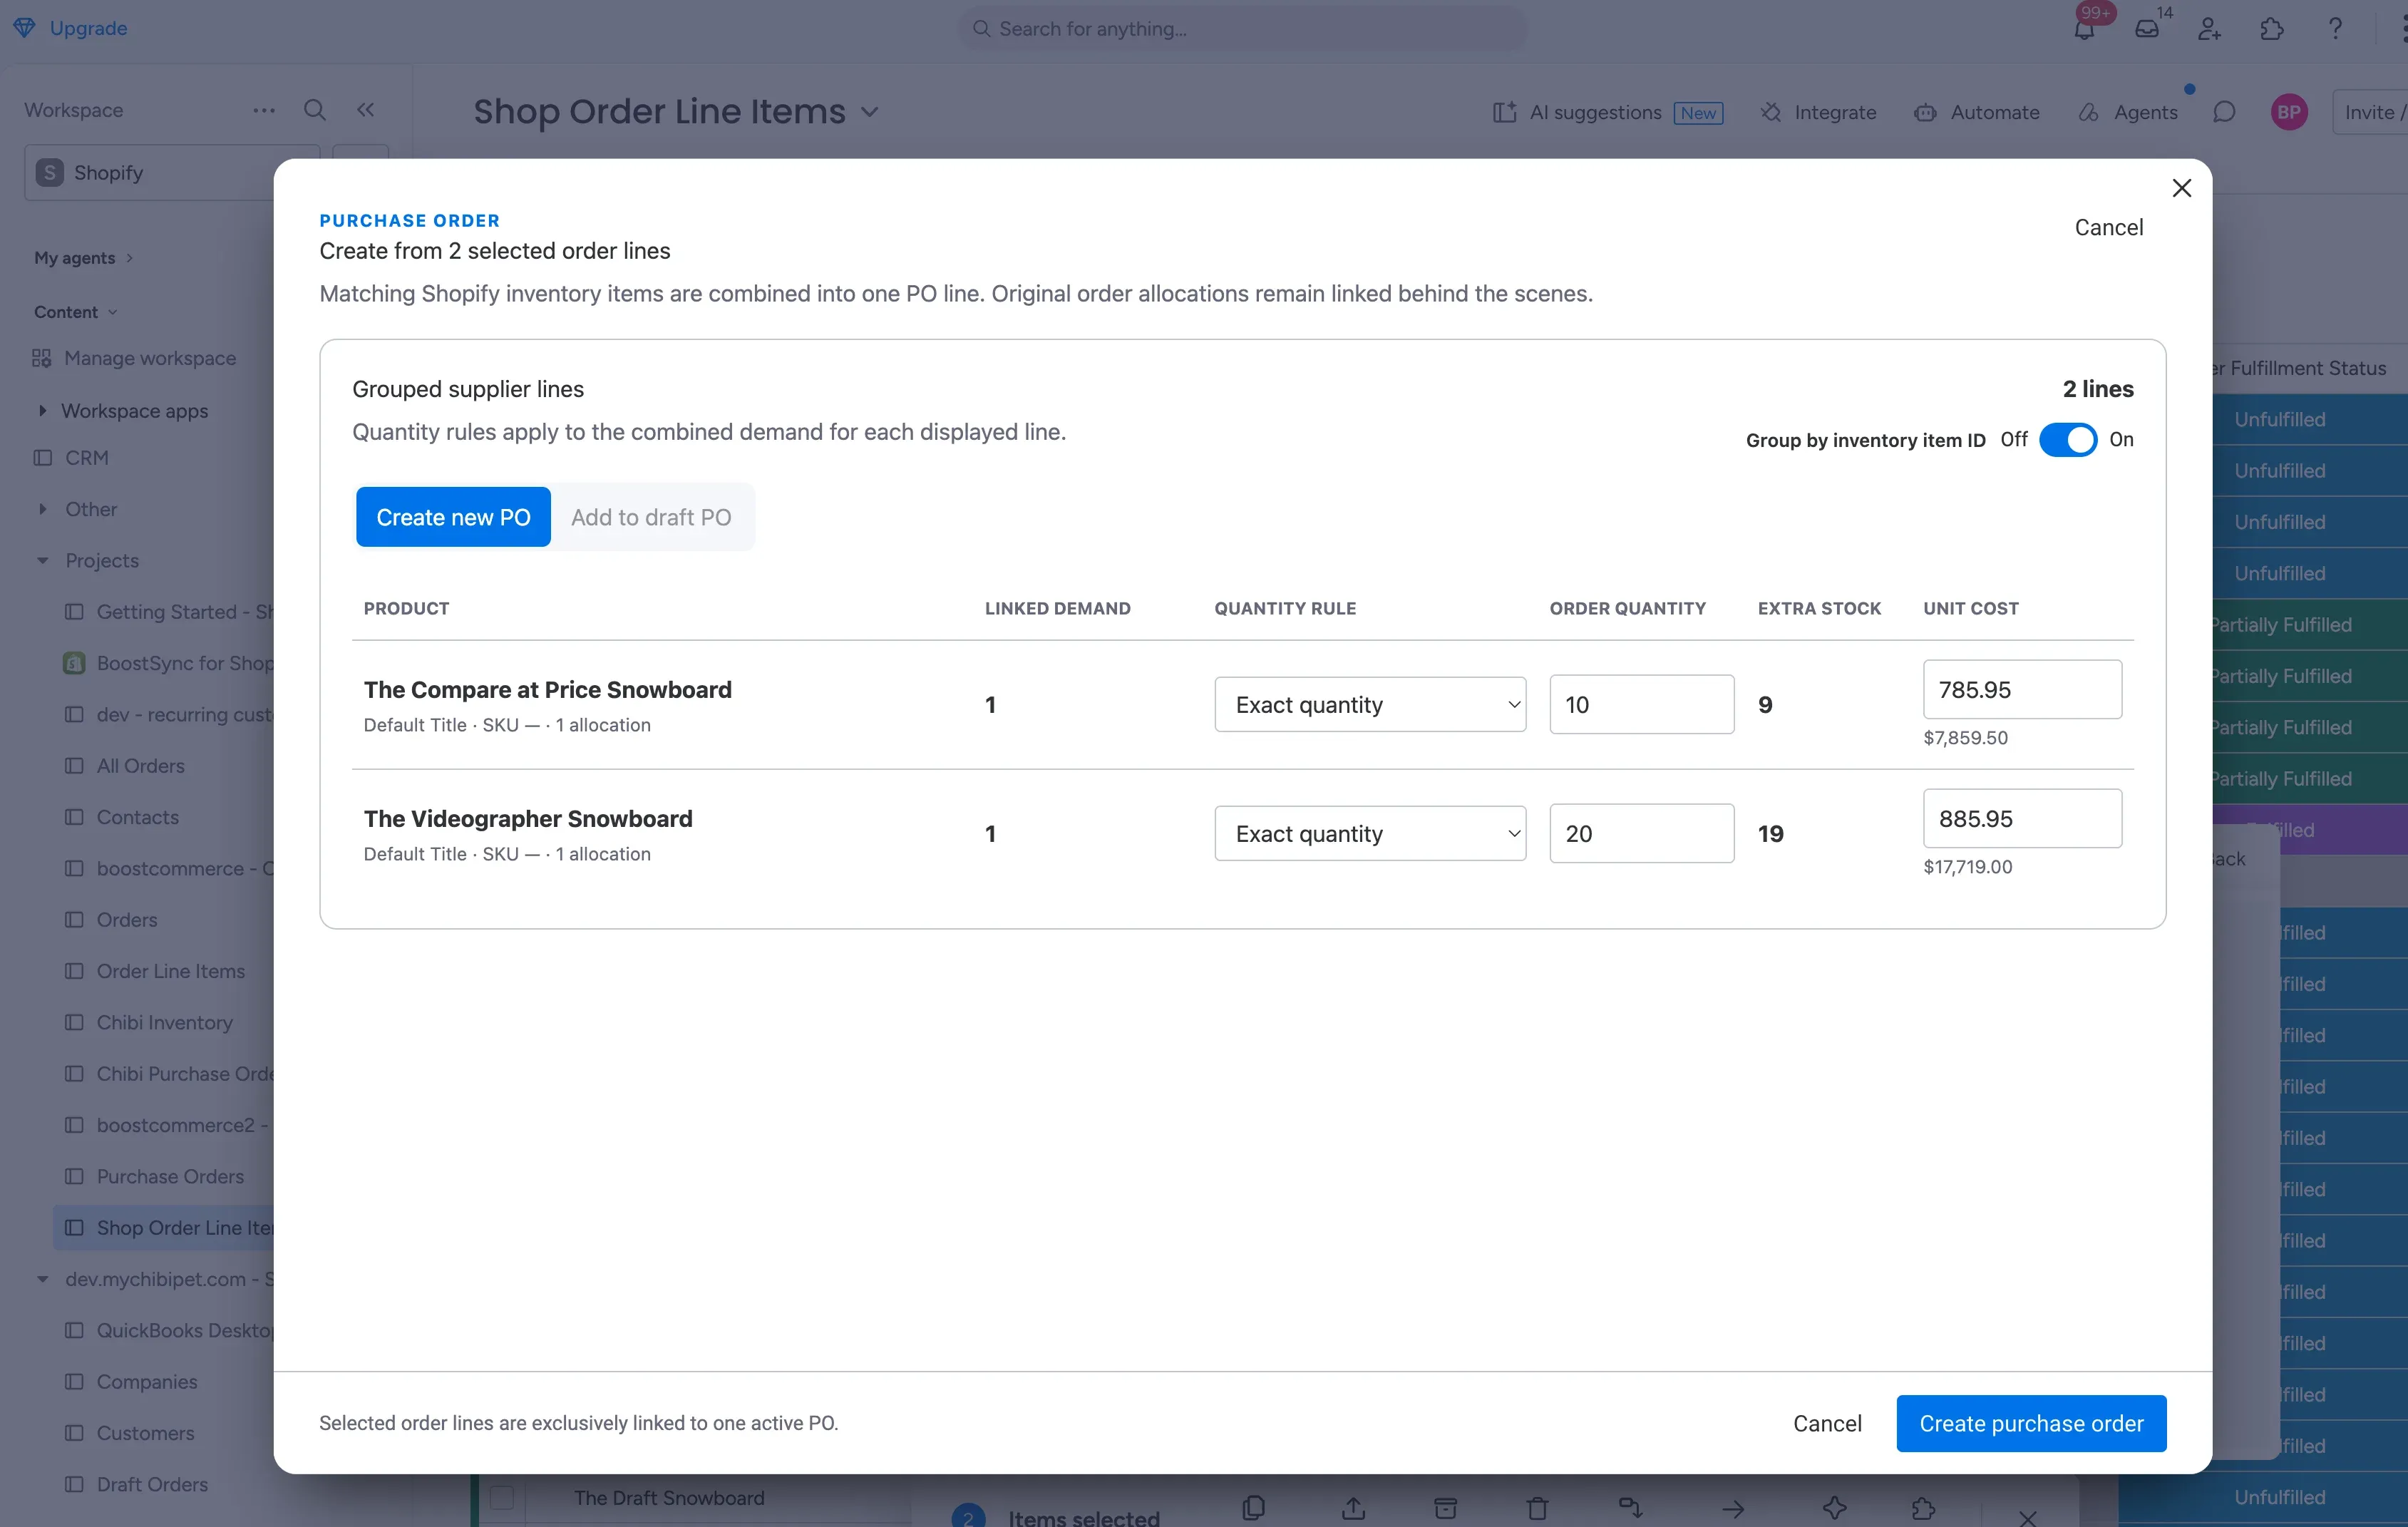Click the workspace search magnifier icon
The width and height of the screenshot is (2408, 1527).
[x=315, y=110]
